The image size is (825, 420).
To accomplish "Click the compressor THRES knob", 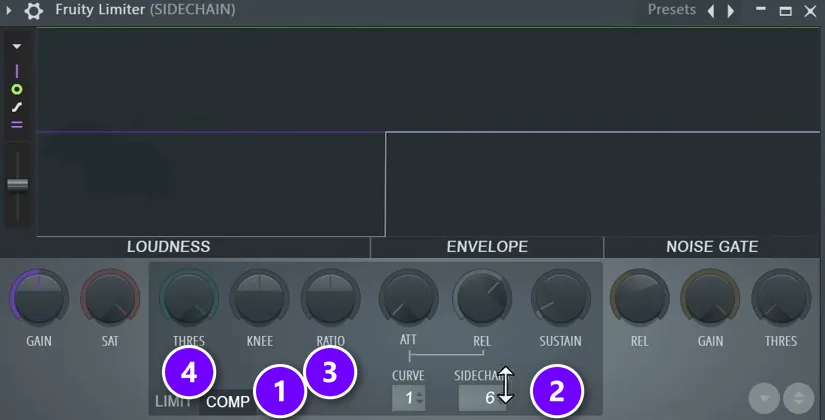I will pyautogui.click(x=189, y=298).
